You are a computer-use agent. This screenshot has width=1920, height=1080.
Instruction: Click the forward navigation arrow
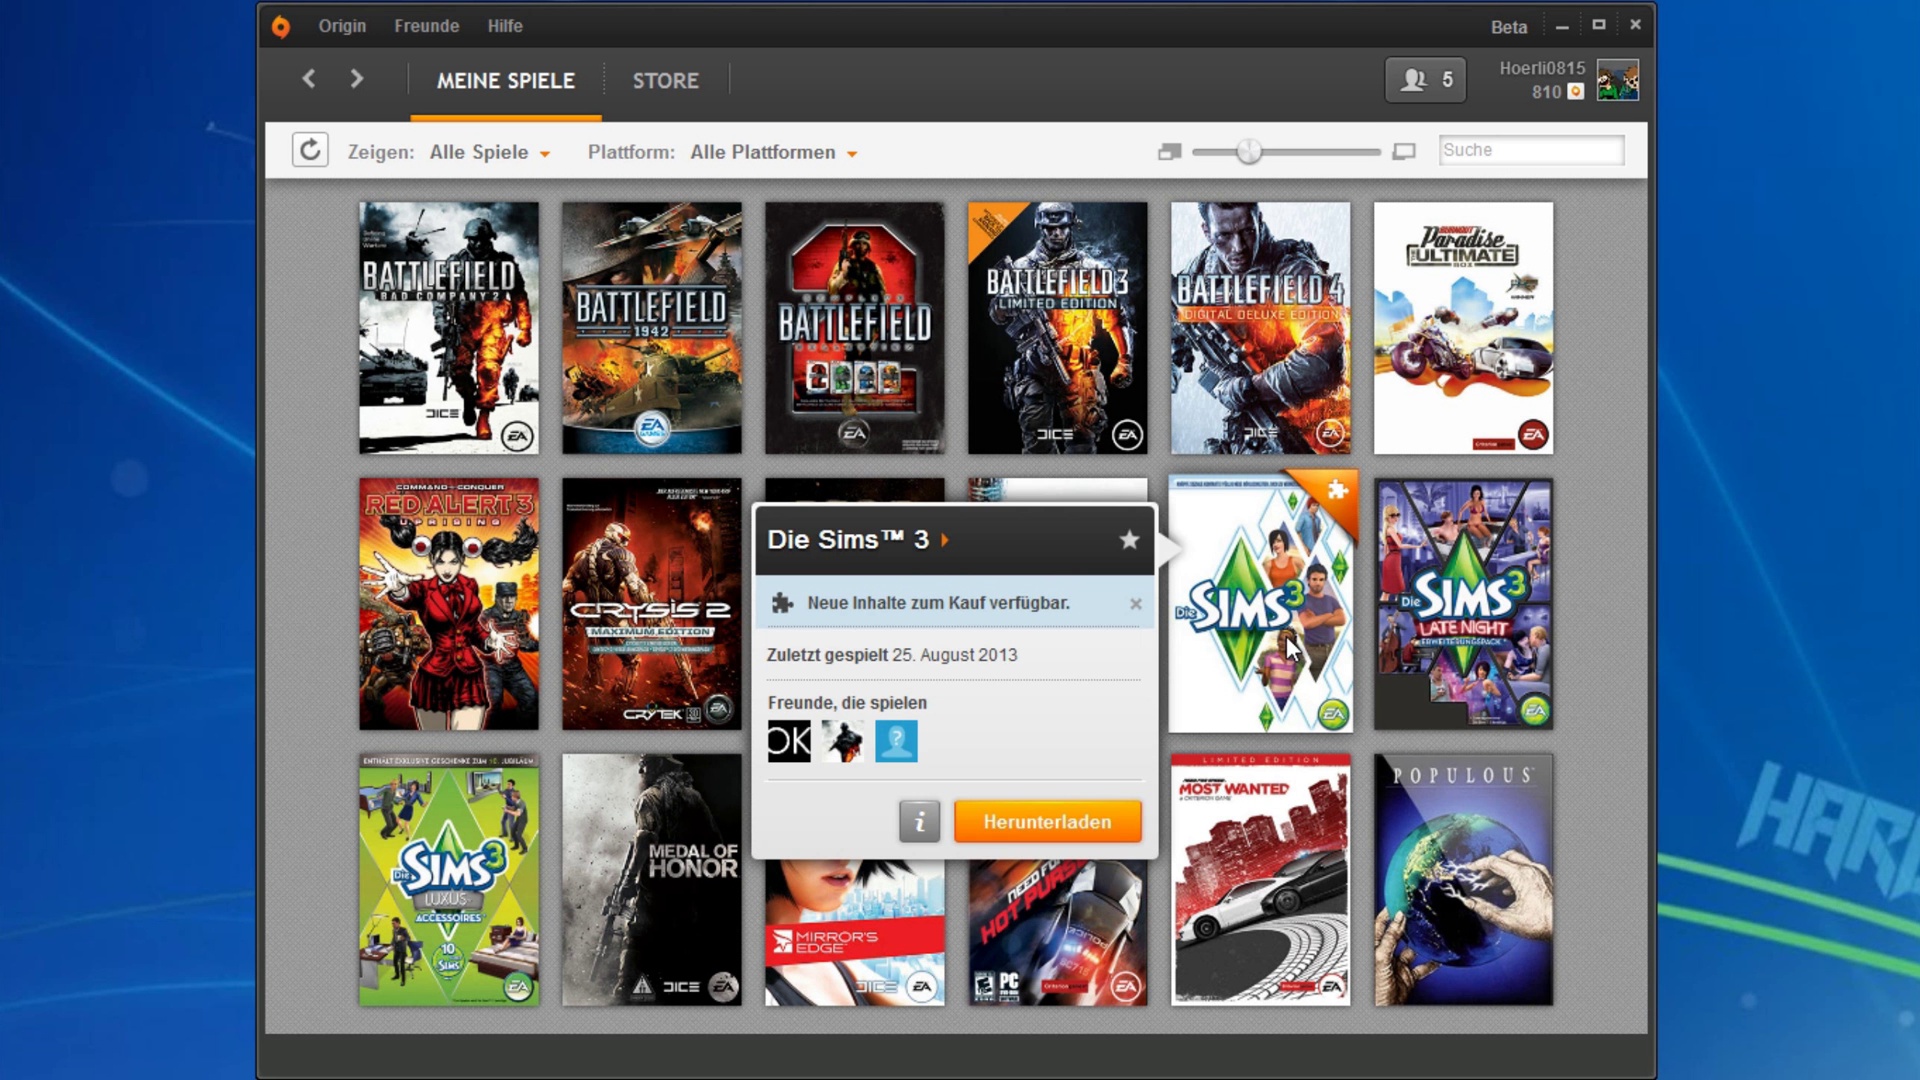[357, 79]
